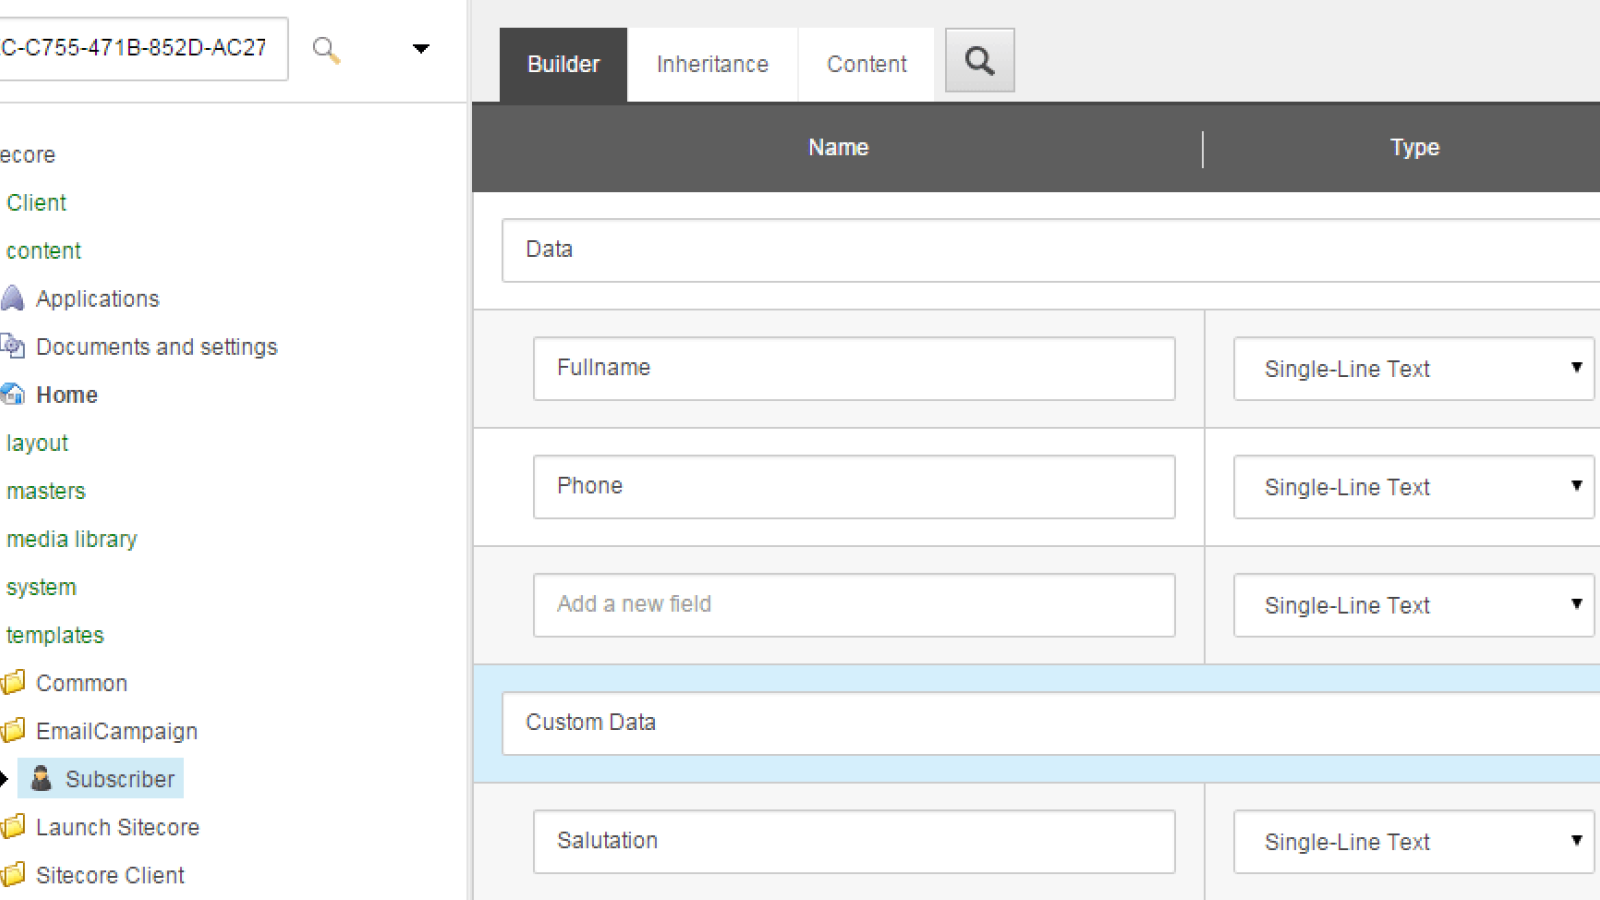Screen dimensions: 1600x900
Task: Click the Applications icon in the tree
Action: point(13,298)
